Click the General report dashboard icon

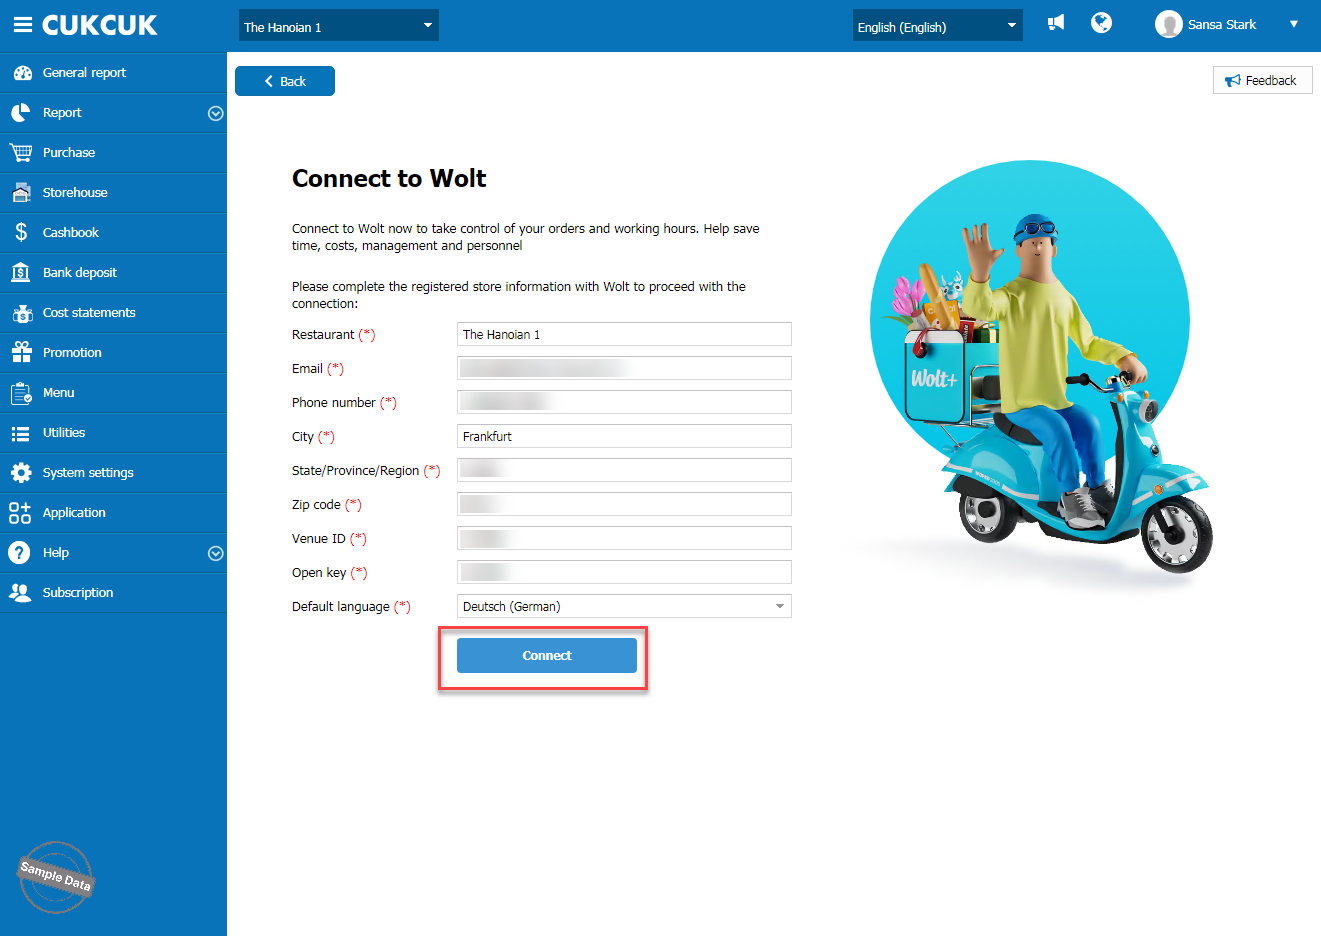pyautogui.click(x=21, y=73)
